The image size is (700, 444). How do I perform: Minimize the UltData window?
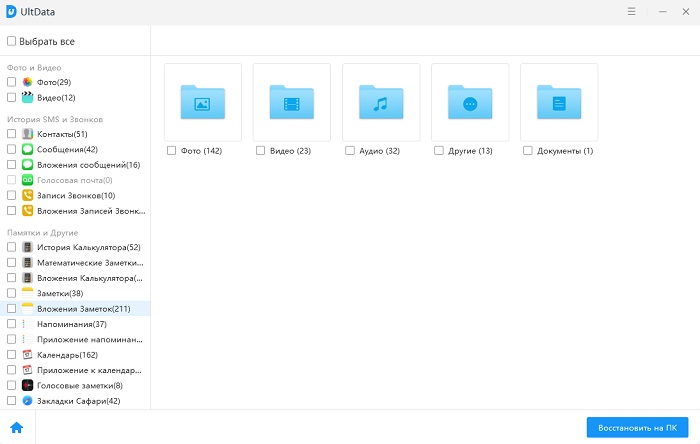(x=663, y=12)
